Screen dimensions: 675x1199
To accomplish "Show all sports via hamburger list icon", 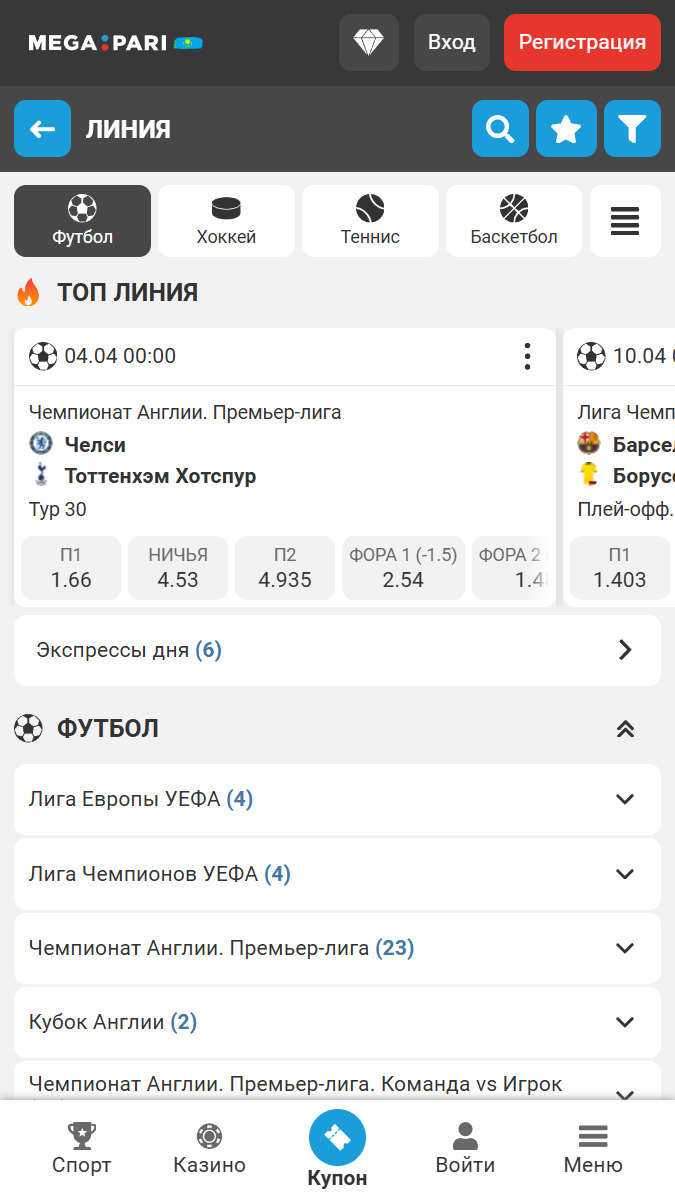I will pos(625,221).
